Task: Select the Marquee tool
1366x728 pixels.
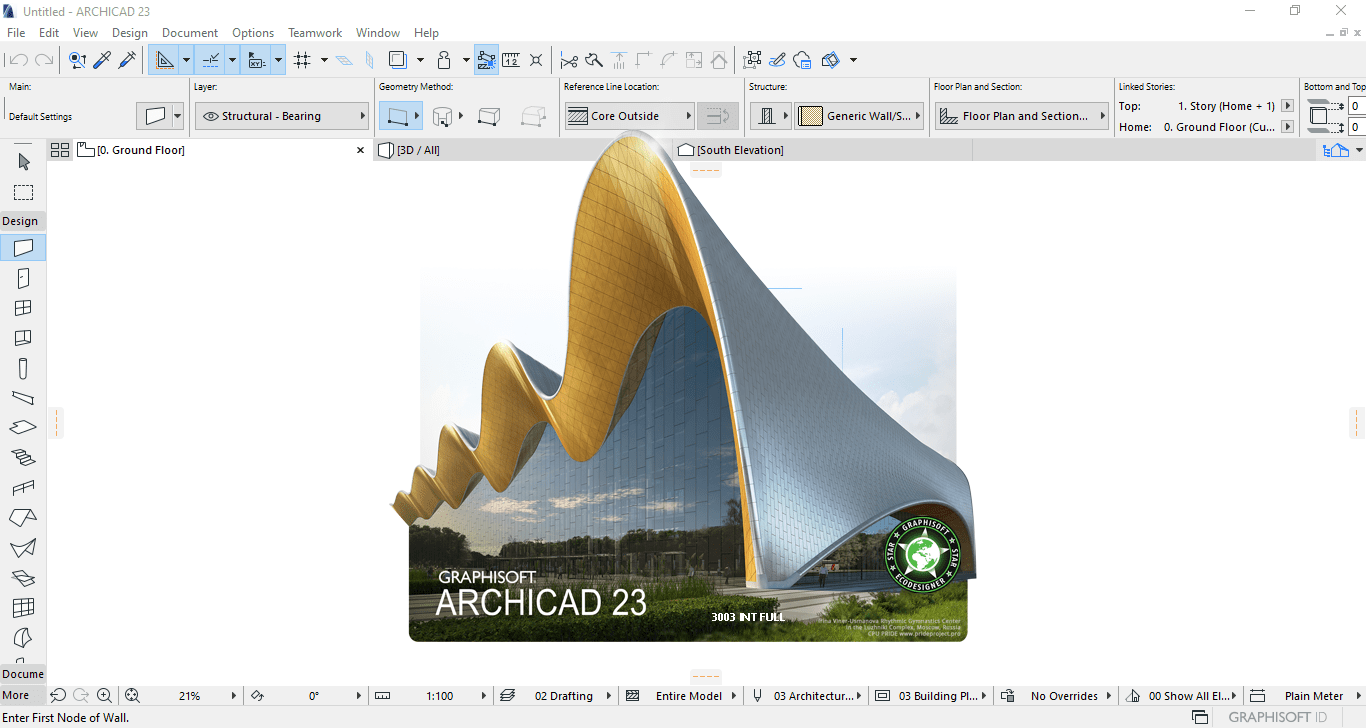Action: coord(24,193)
